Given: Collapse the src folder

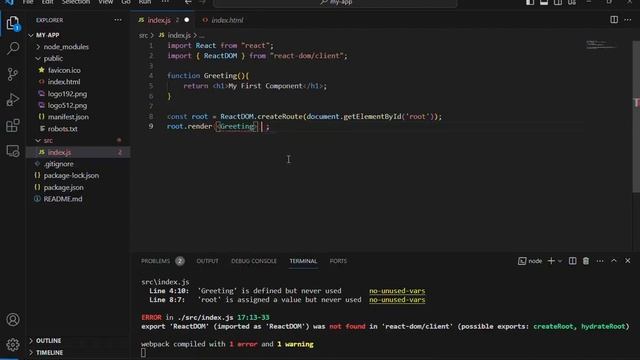Looking at the screenshot, I should coord(38,140).
